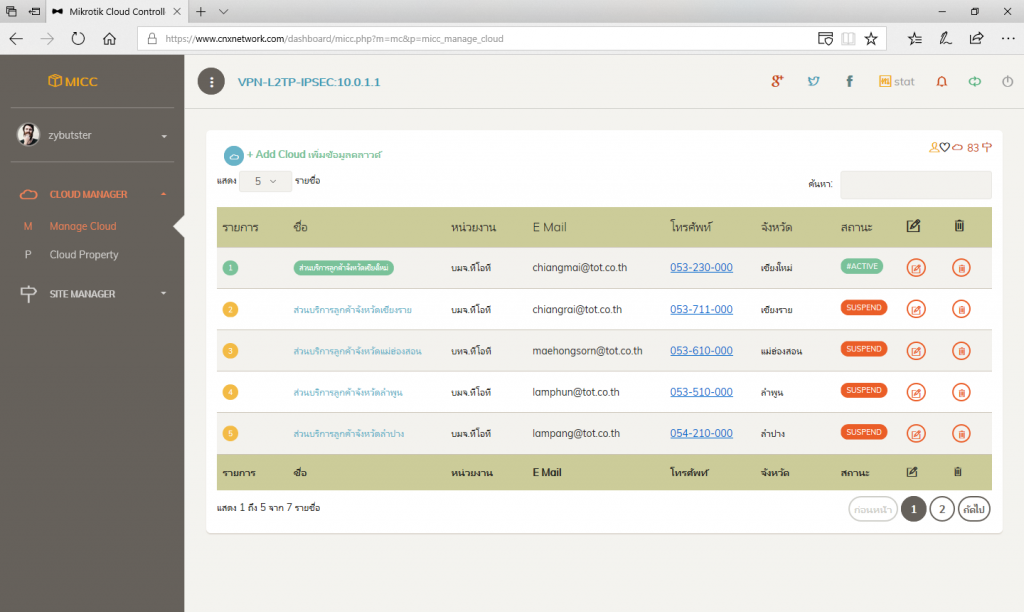Click phone link 053-711-000
1024x612 pixels.
(x=701, y=309)
